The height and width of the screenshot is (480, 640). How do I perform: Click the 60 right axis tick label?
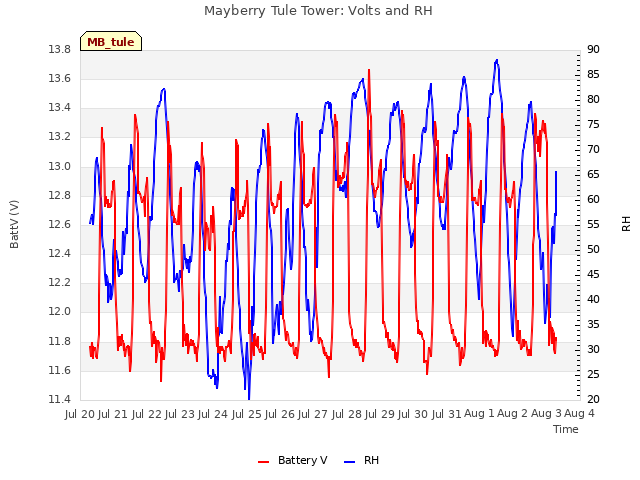(593, 200)
